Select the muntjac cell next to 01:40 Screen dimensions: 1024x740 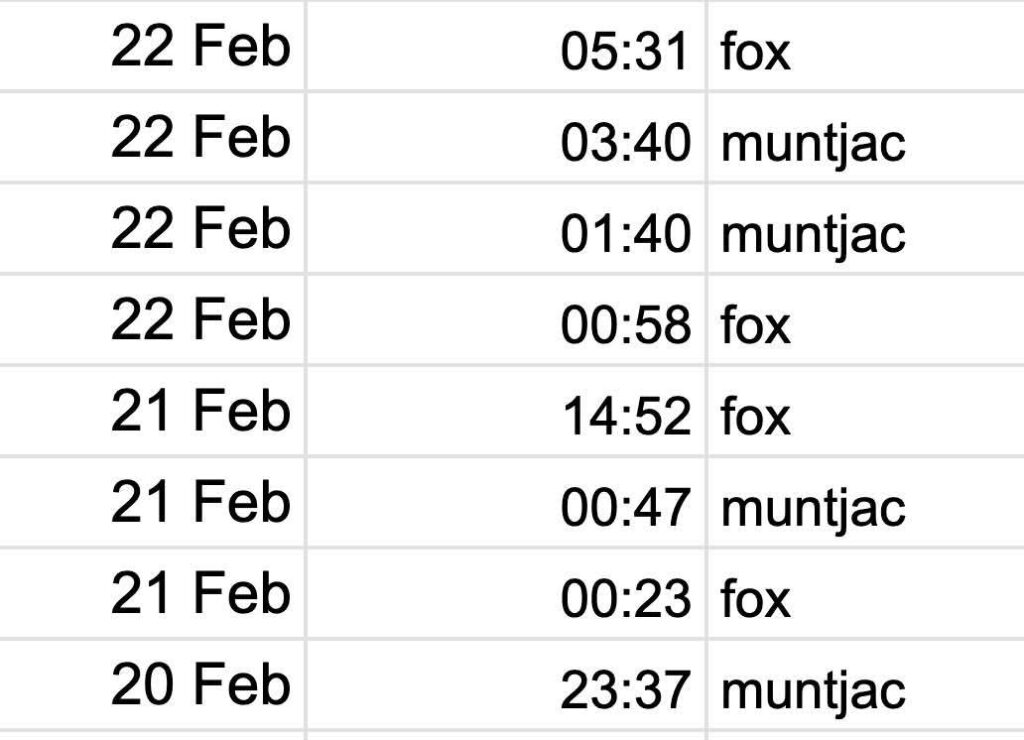(812, 234)
